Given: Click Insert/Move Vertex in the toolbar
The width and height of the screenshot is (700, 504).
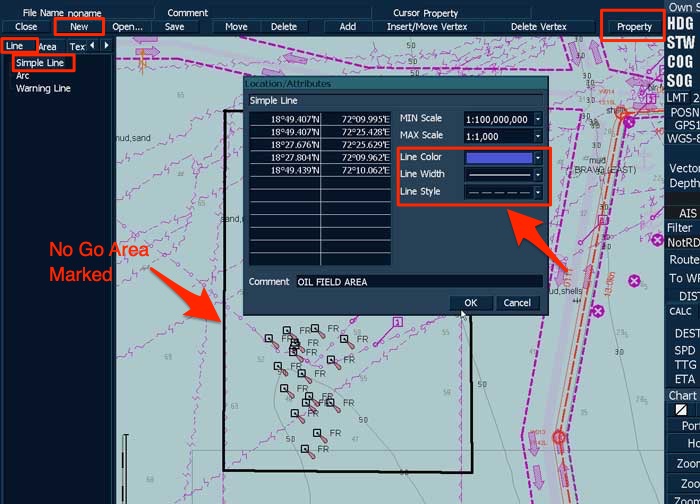Looking at the screenshot, I should (x=427, y=27).
